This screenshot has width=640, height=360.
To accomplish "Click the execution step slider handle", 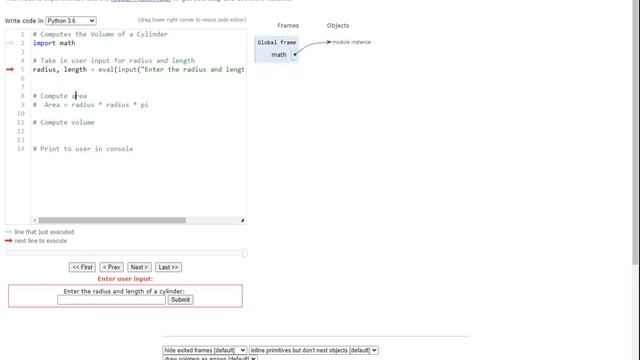I will 244,253.
